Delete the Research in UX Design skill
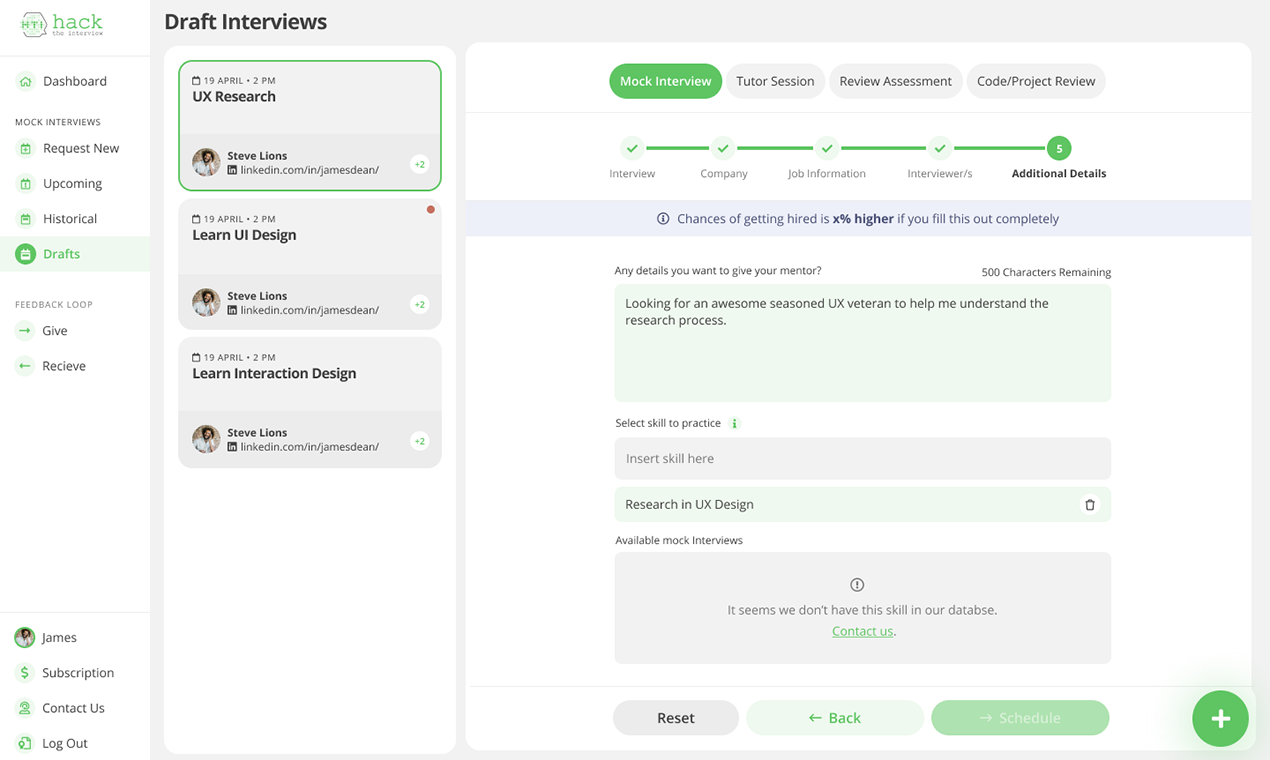Screen dimensions: 1270x760 (x=1090, y=505)
